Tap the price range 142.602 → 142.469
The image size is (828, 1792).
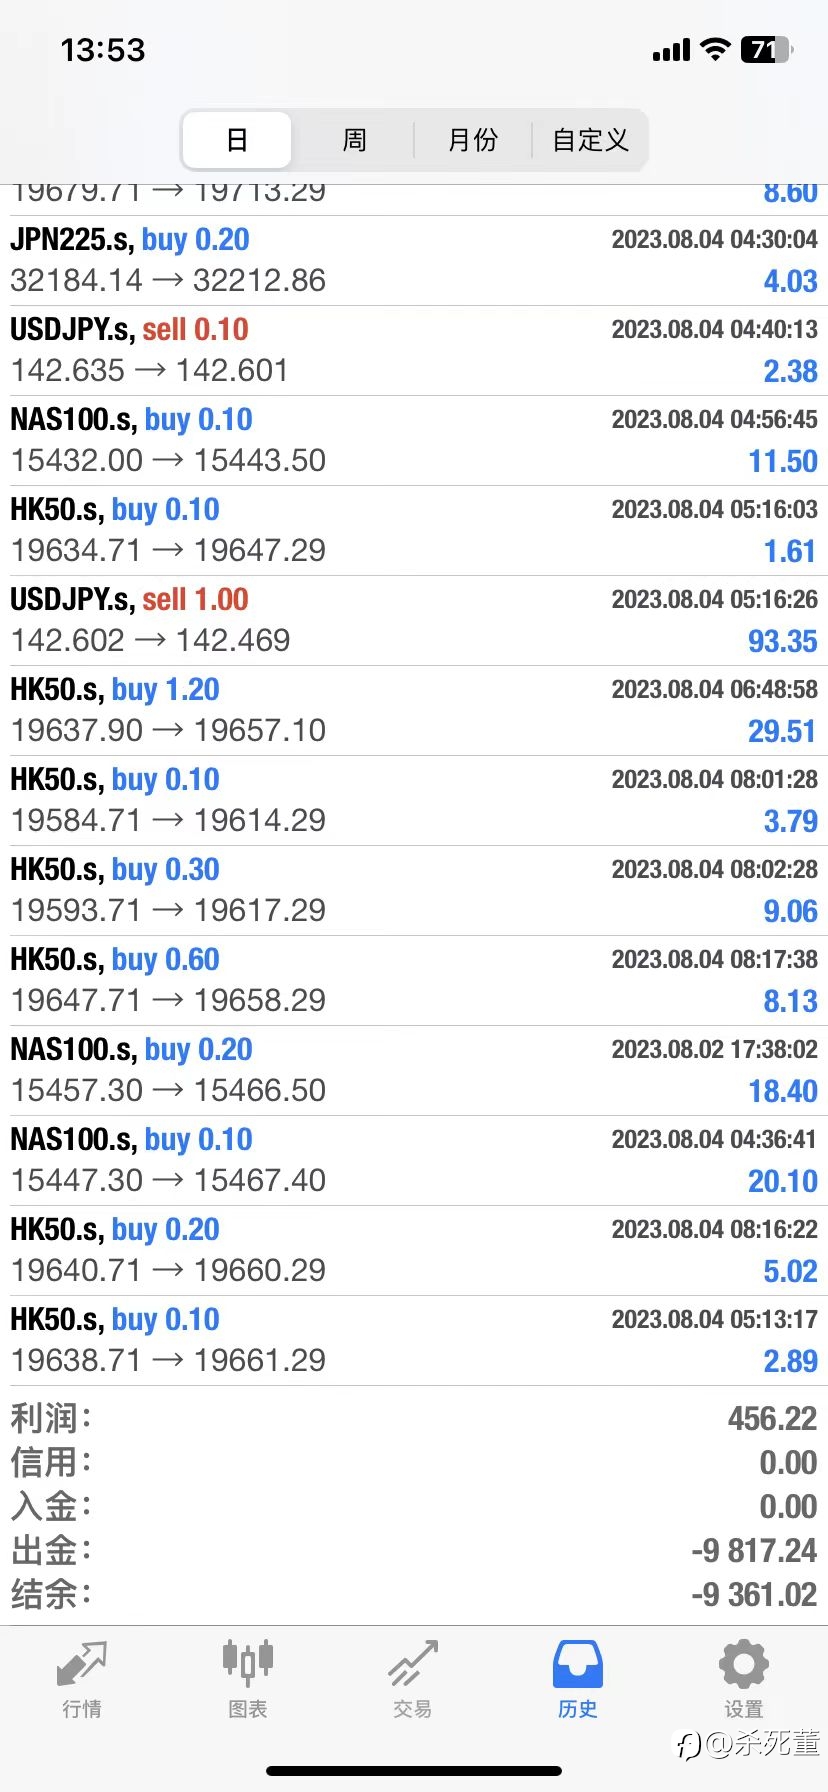(150, 640)
